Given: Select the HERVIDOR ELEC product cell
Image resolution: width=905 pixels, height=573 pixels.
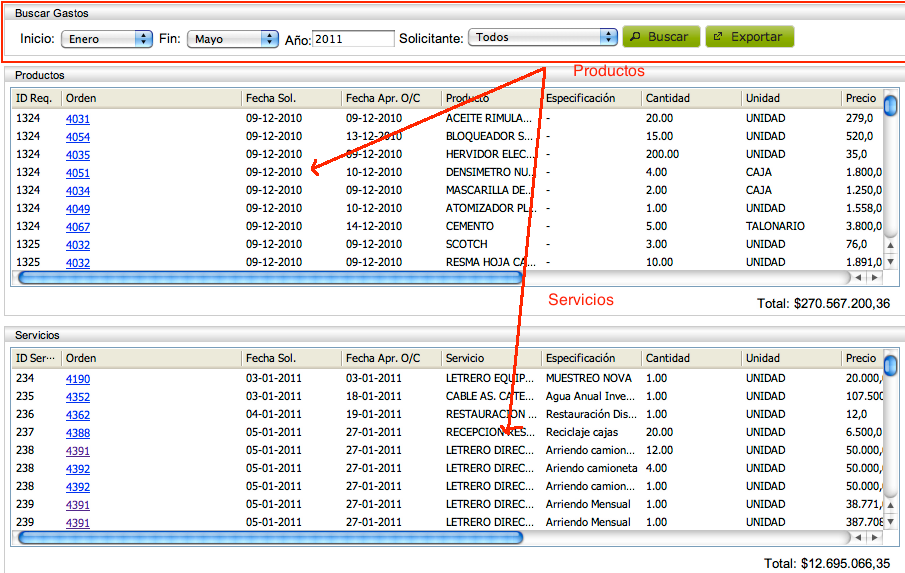Looking at the screenshot, I should point(491,154).
